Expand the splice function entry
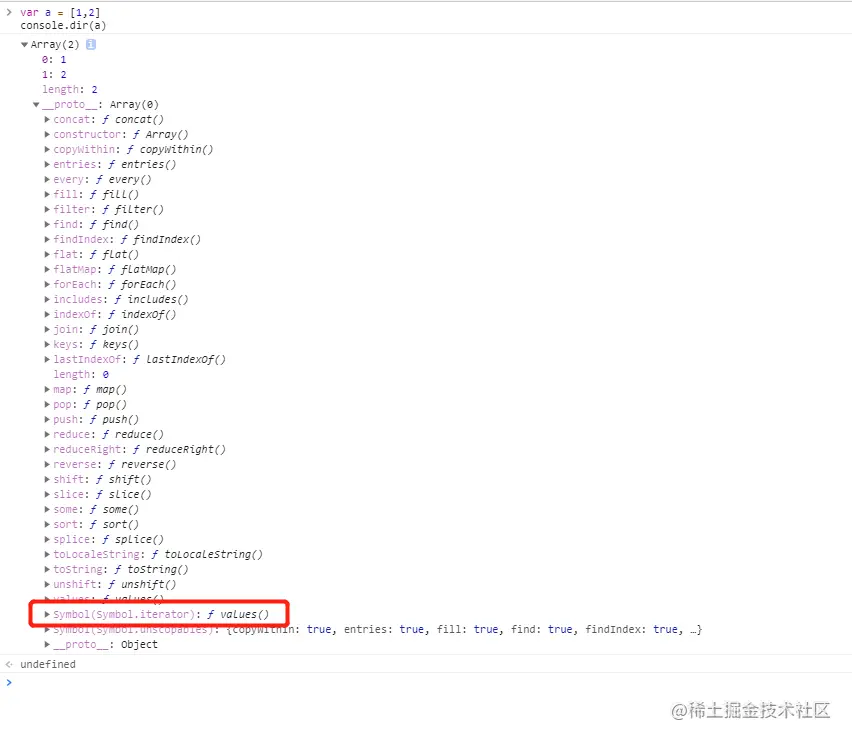Viewport: 852px width, 742px height. [x=47, y=539]
